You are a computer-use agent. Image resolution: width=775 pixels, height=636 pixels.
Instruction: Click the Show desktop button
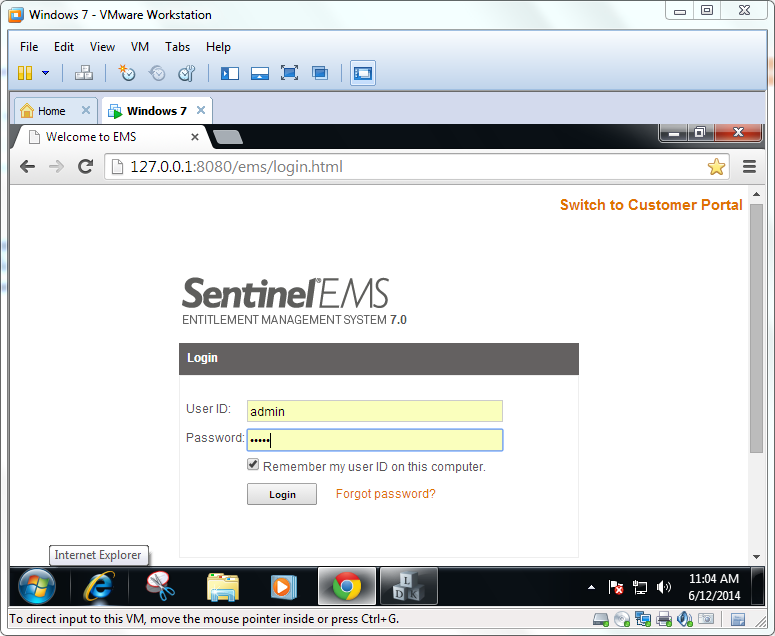click(x=757, y=586)
